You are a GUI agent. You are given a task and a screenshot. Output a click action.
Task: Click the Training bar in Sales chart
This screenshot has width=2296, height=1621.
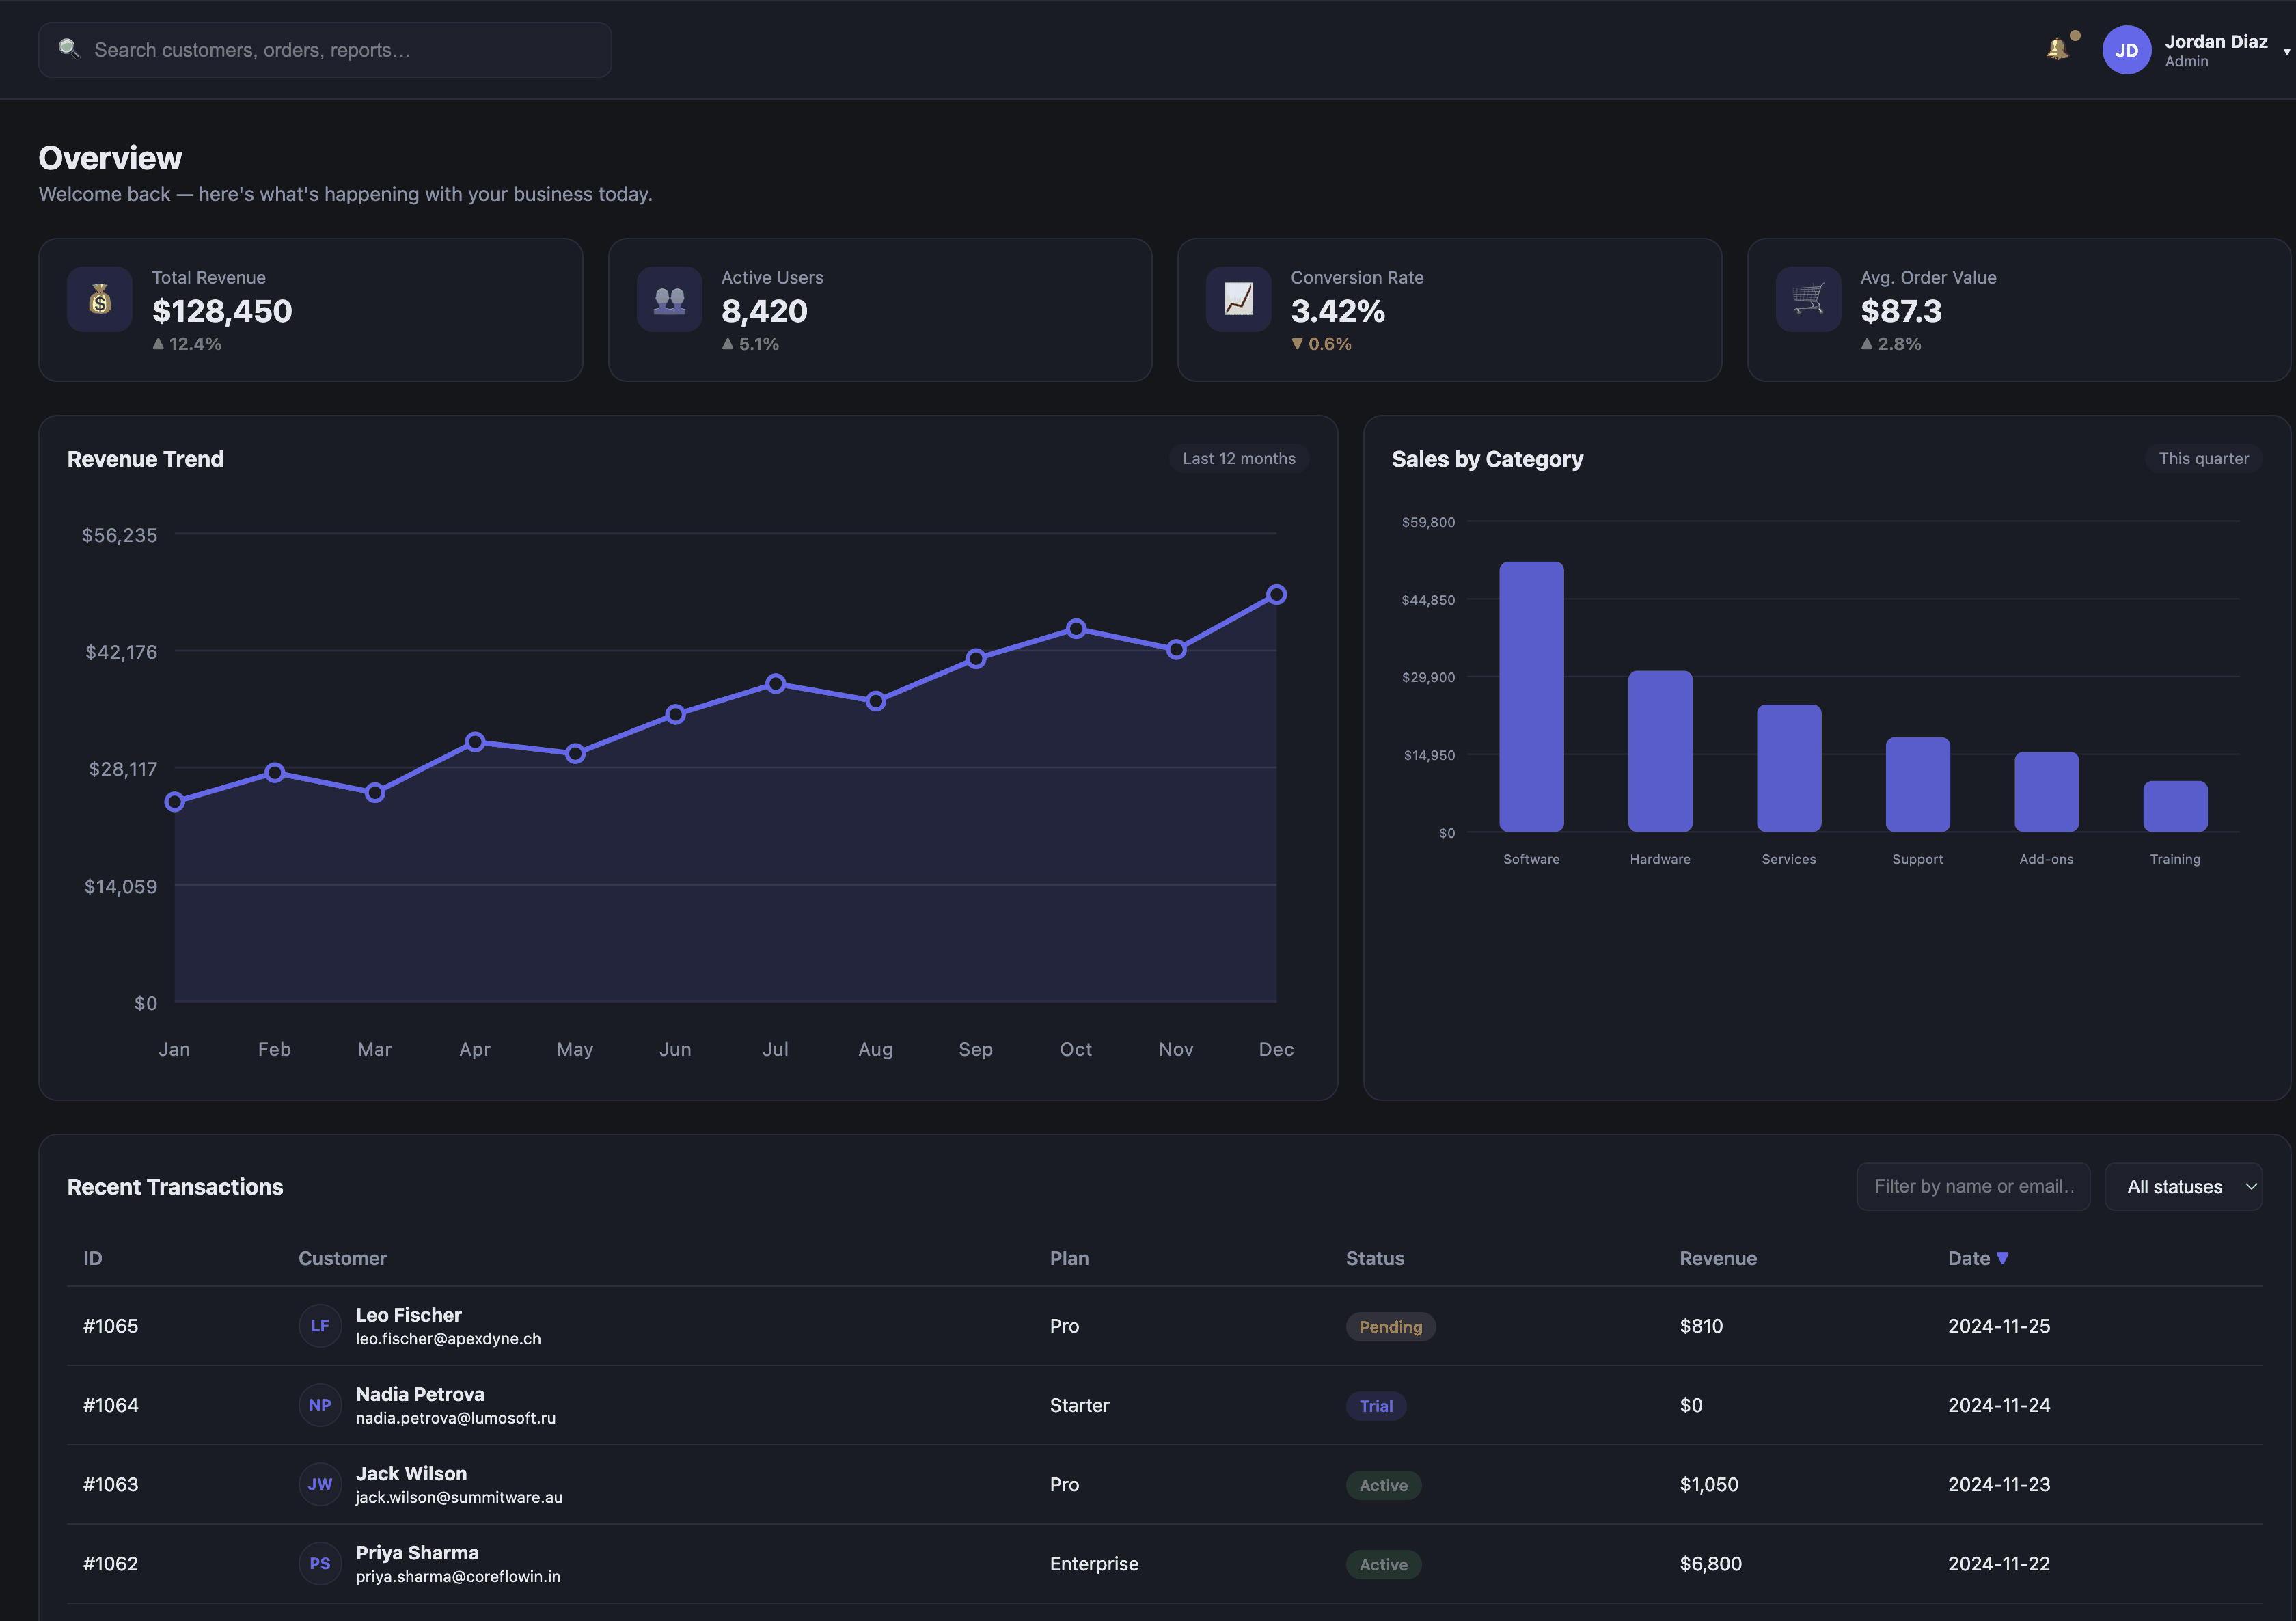pos(2175,806)
